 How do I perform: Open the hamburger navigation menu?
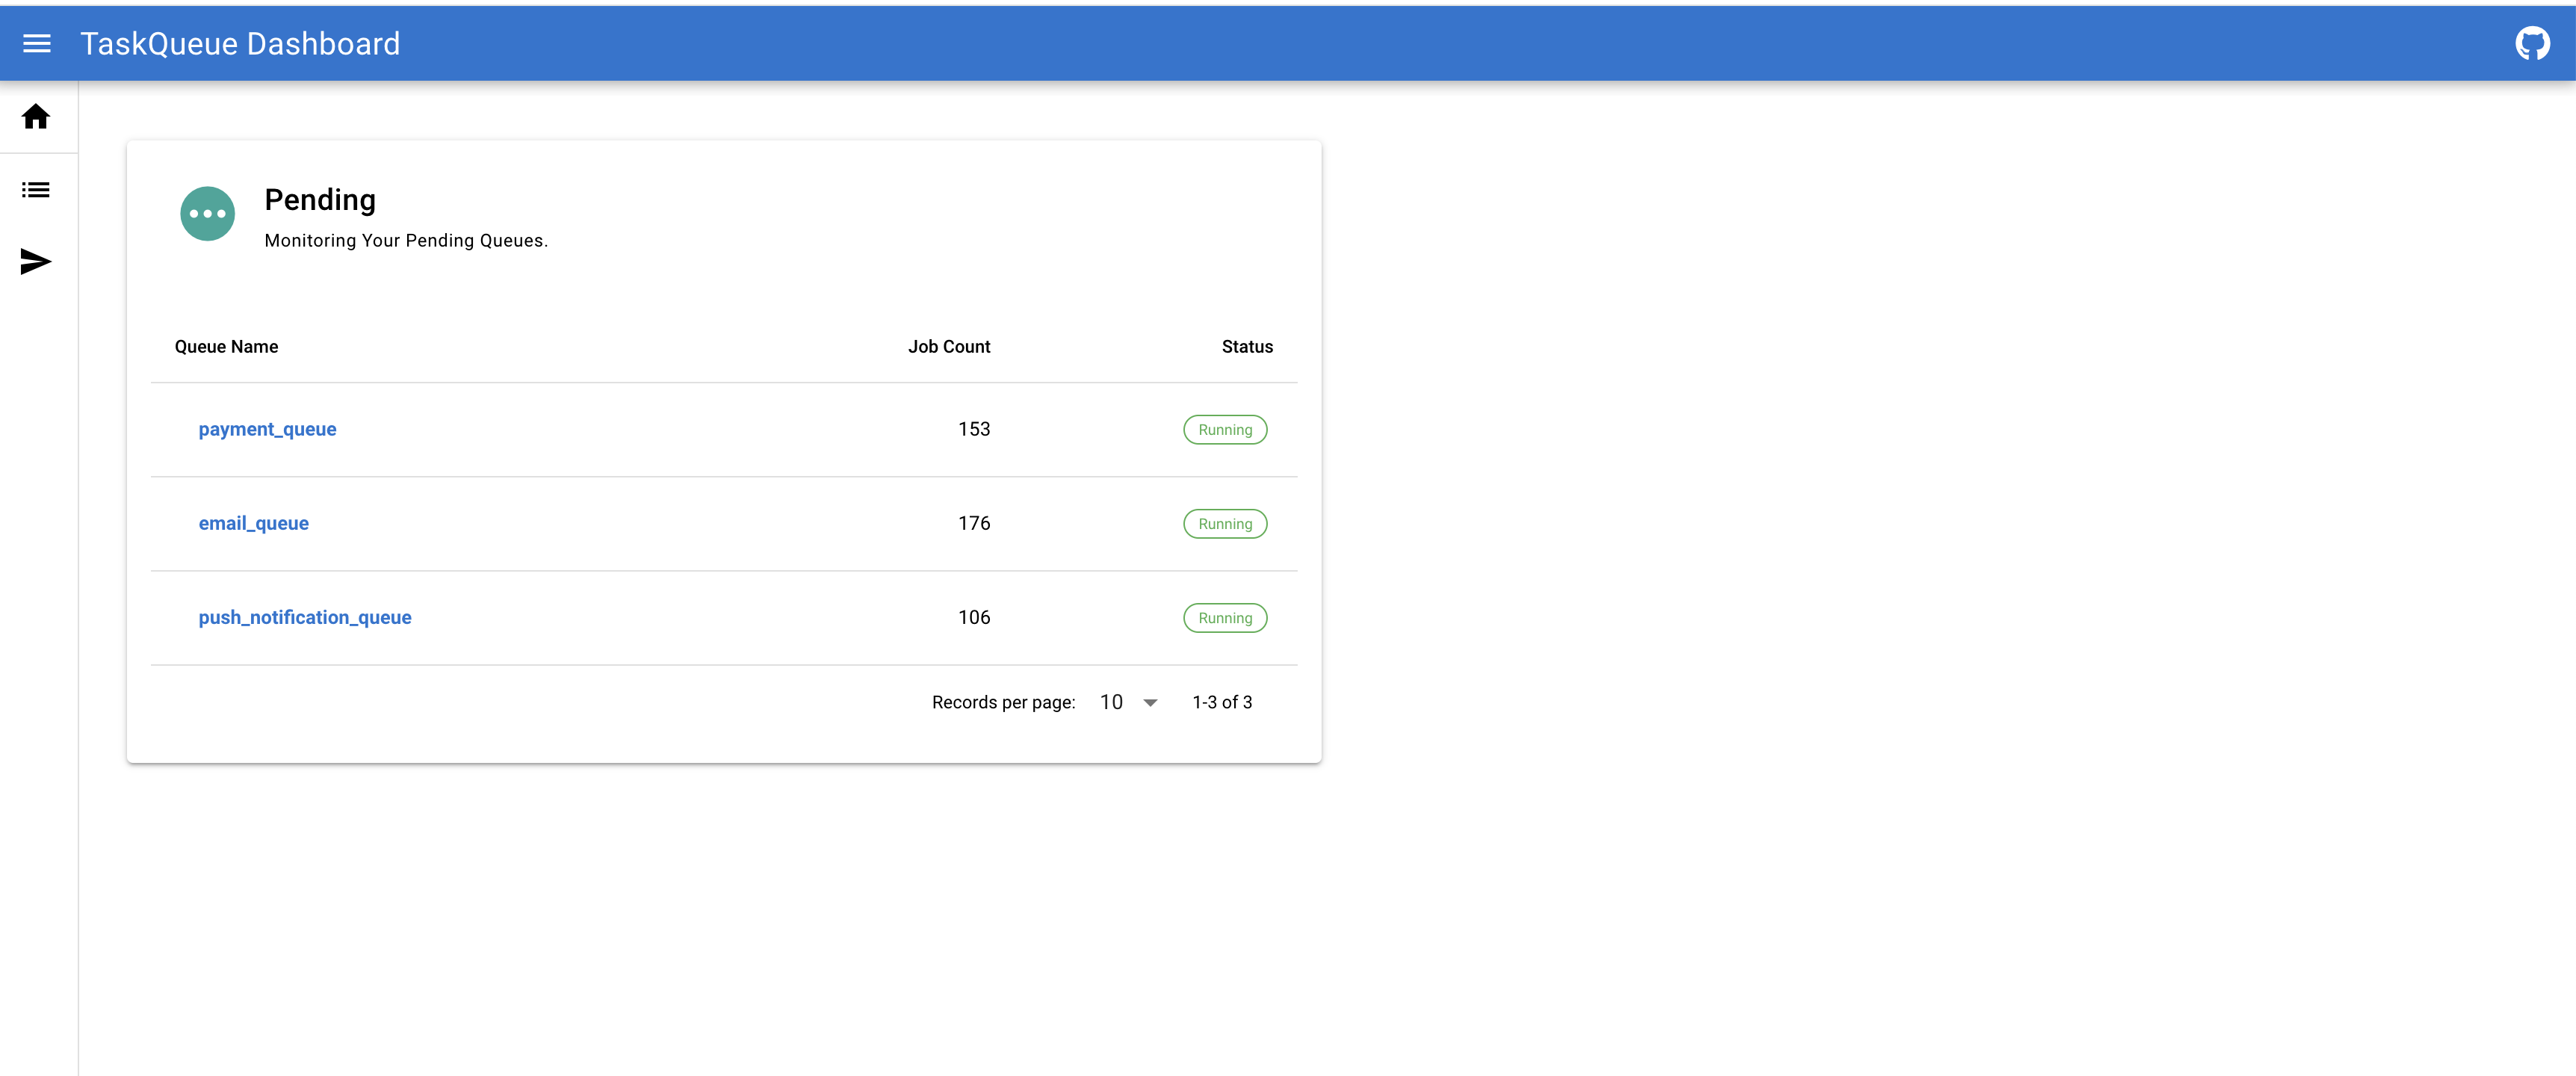coord(37,43)
